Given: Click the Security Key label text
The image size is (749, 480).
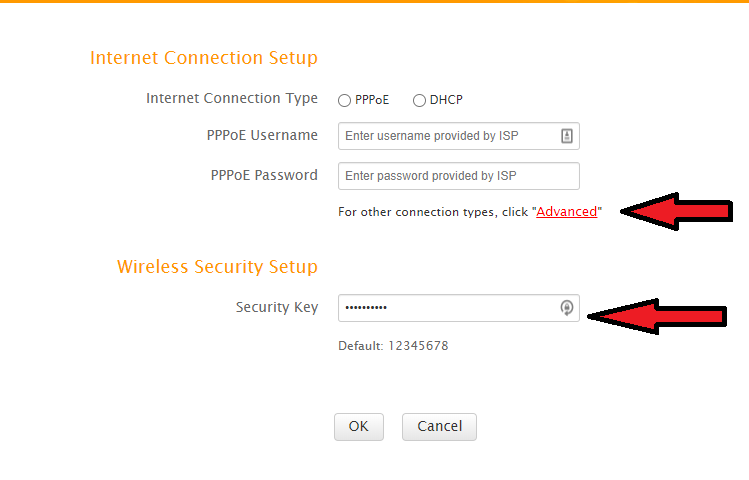Looking at the screenshot, I should [277, 307].
